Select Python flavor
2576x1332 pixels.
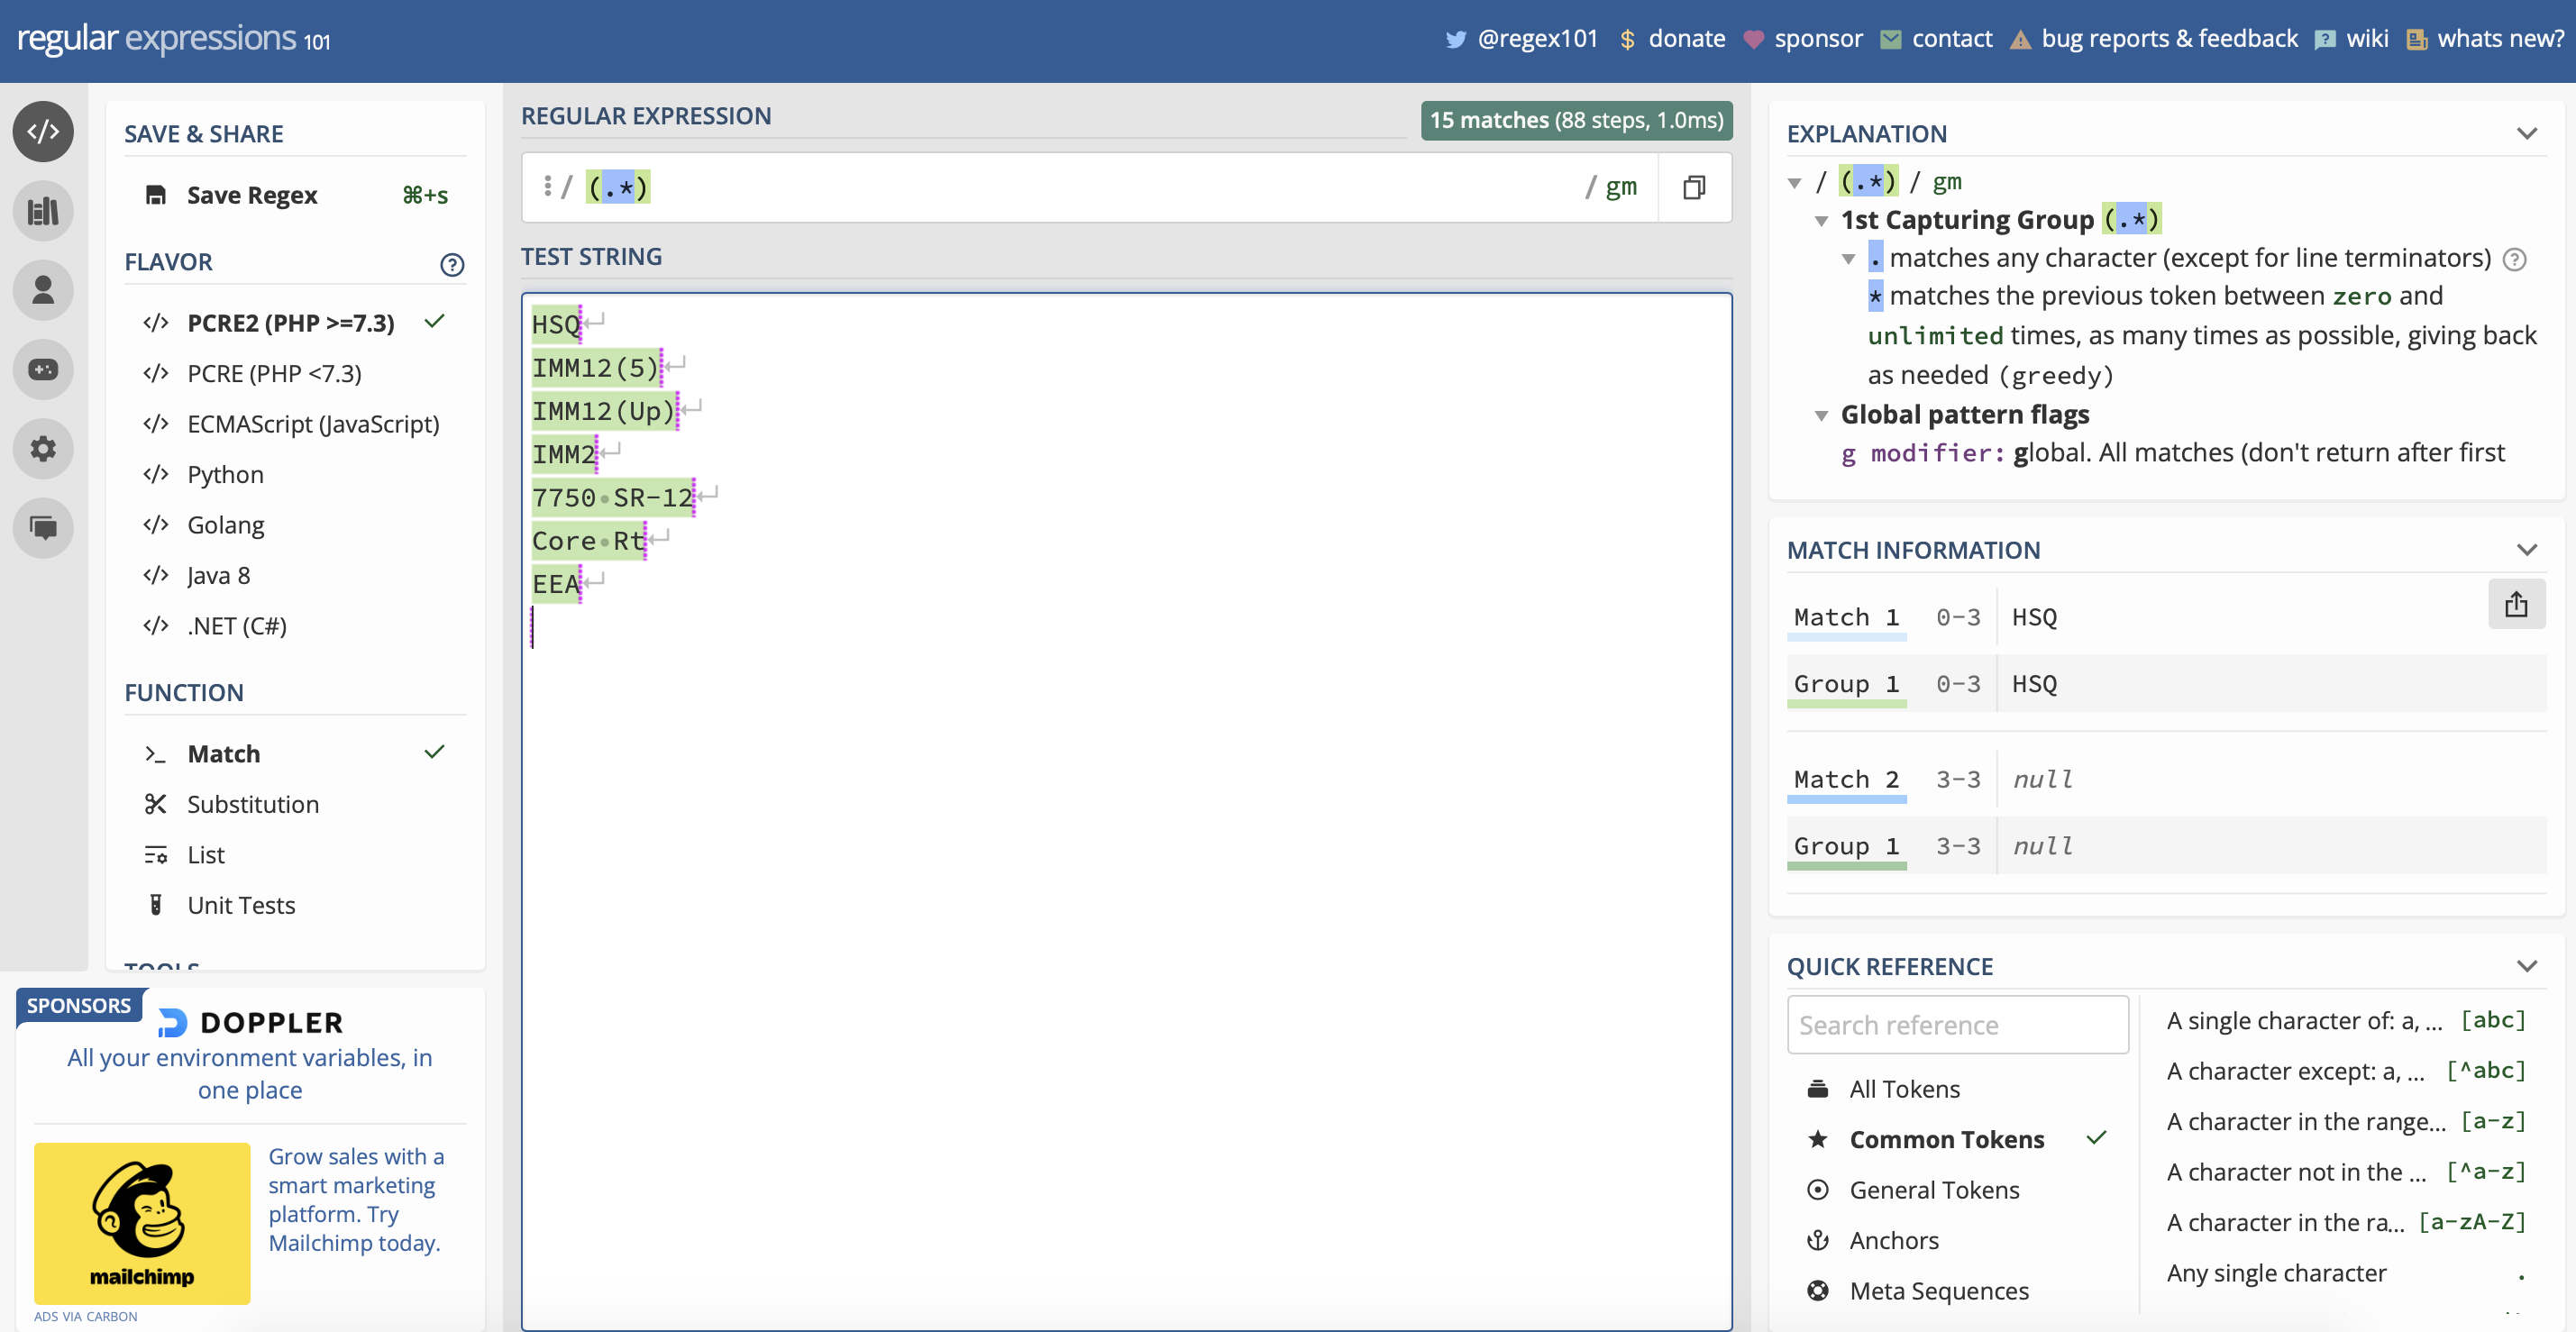225,474
